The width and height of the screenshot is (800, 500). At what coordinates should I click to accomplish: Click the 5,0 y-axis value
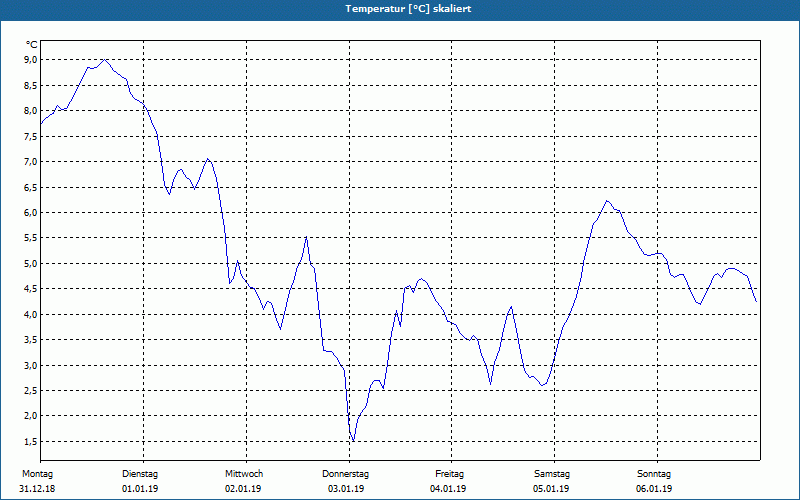pos(31,263)
